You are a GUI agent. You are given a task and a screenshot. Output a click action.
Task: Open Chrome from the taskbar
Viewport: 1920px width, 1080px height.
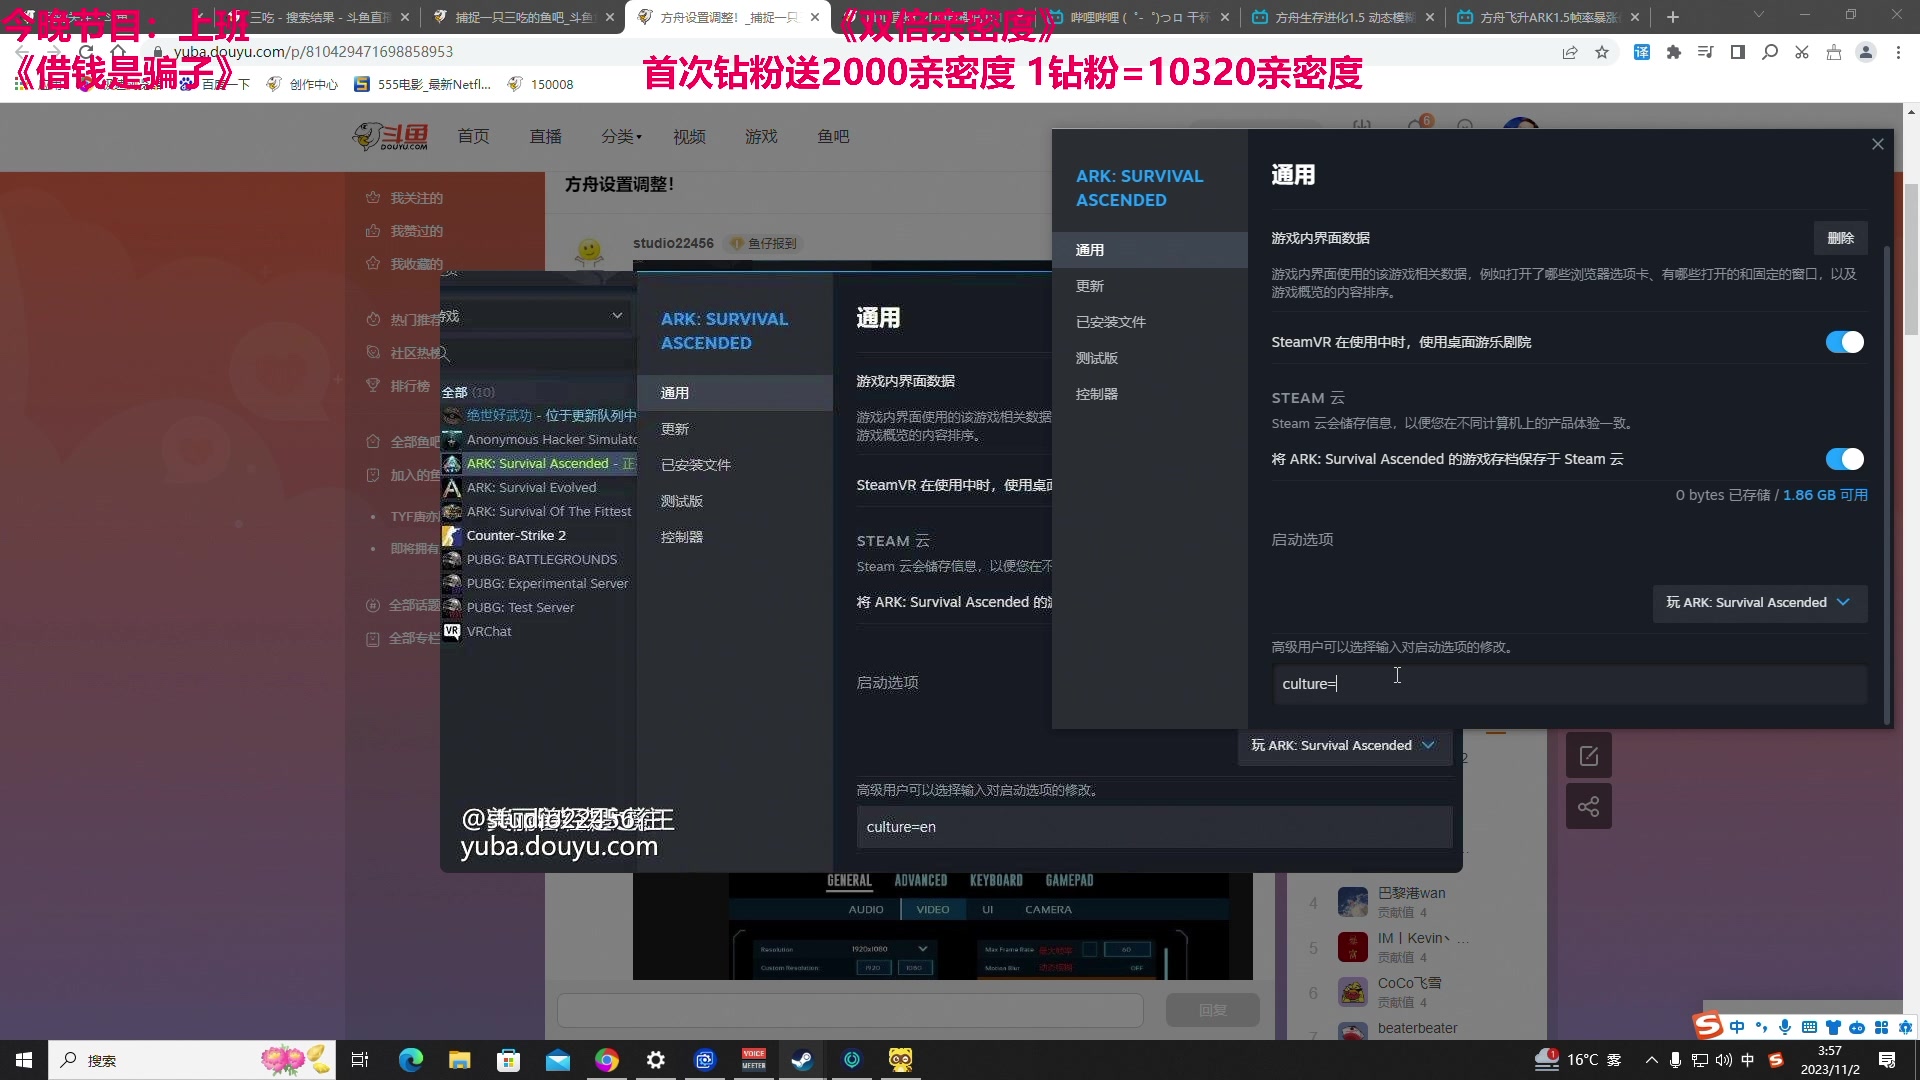pos(607,1060)
